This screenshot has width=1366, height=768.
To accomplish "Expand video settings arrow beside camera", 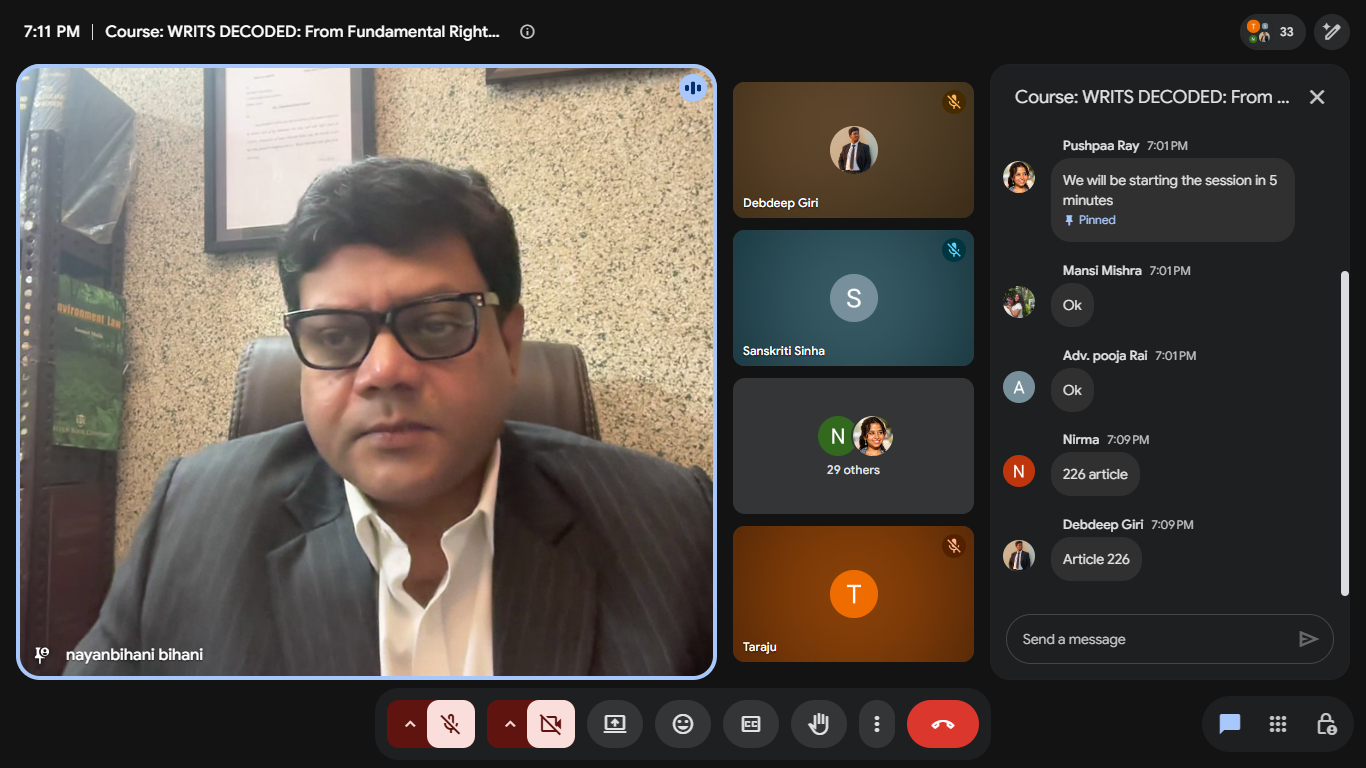I will (508, 724).
